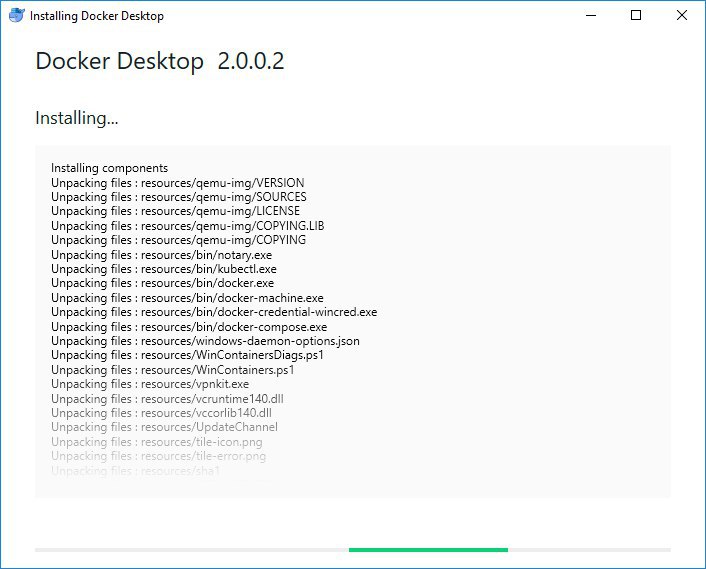The height and width of the screenshot is (569, 706).
Task: Select the qemu-img/VERSION log entry
Action: [177, 183]
